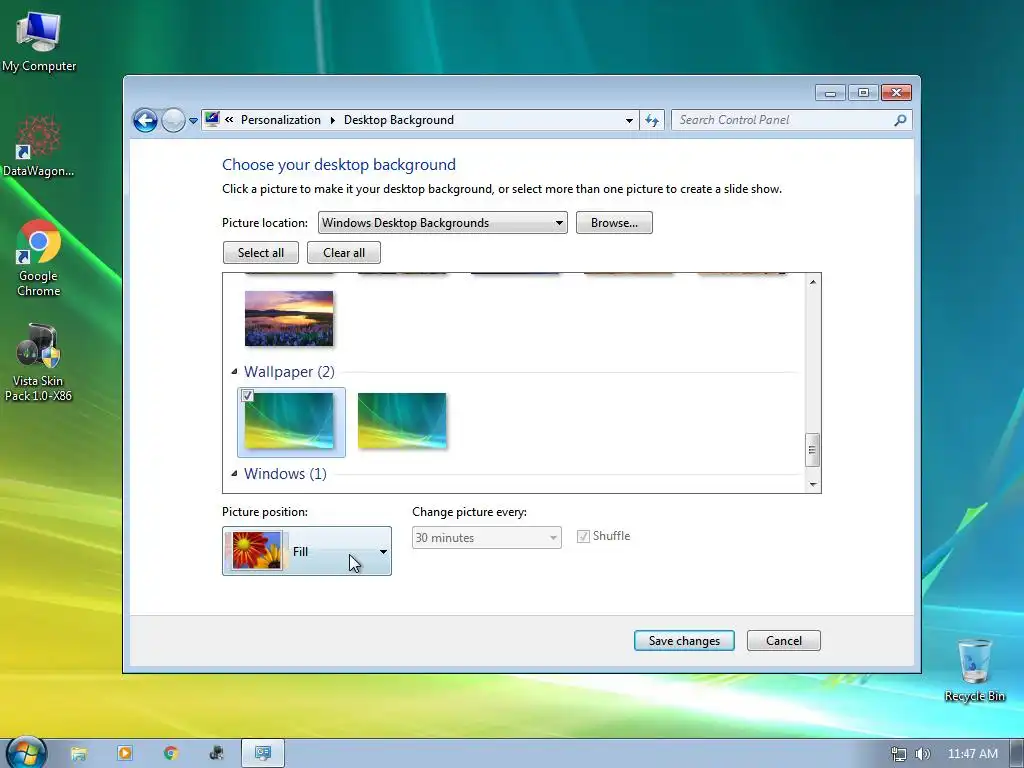The height and width of the screenshot is (768, 1024).
Task: Click Save changes button
Action: pyautogui.click(x=684, y=641)
